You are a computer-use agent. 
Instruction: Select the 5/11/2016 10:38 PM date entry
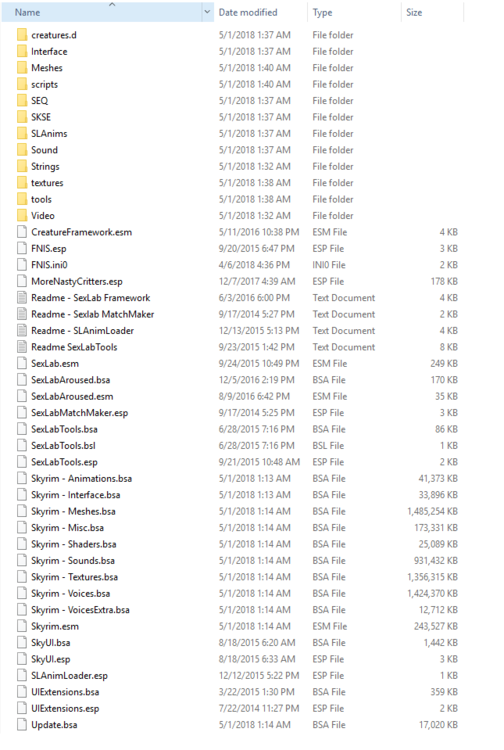tap(259, 232)
